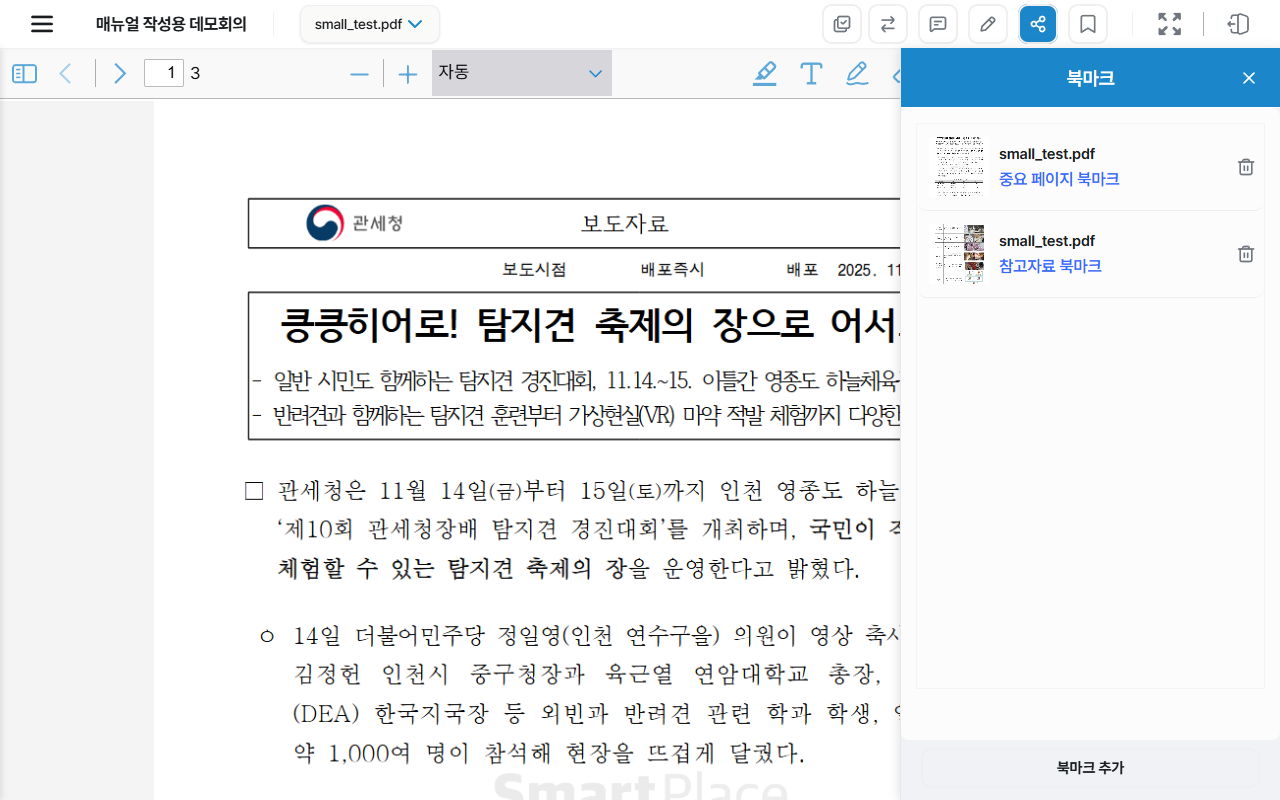Click the bookmark icon in top toolbar
The width and height of the screenshot is (1280, 800).
click(1088, 24)
